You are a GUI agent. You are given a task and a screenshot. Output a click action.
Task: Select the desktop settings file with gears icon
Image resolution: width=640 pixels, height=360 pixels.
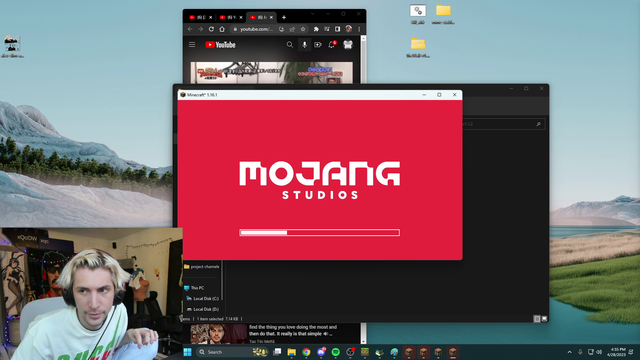pyautogui.click(x=418, y=14)
